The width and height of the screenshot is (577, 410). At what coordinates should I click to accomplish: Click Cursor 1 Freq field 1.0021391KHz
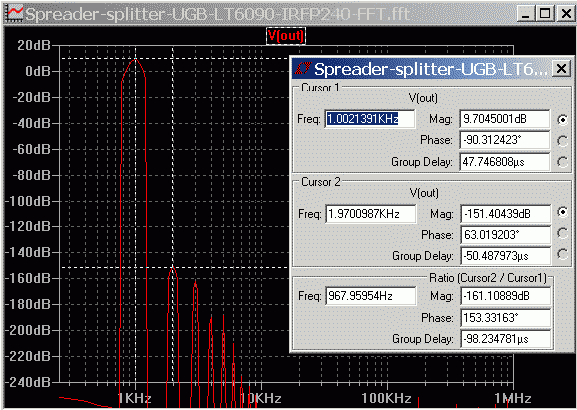pyautogui.click(x=370, y=119)
